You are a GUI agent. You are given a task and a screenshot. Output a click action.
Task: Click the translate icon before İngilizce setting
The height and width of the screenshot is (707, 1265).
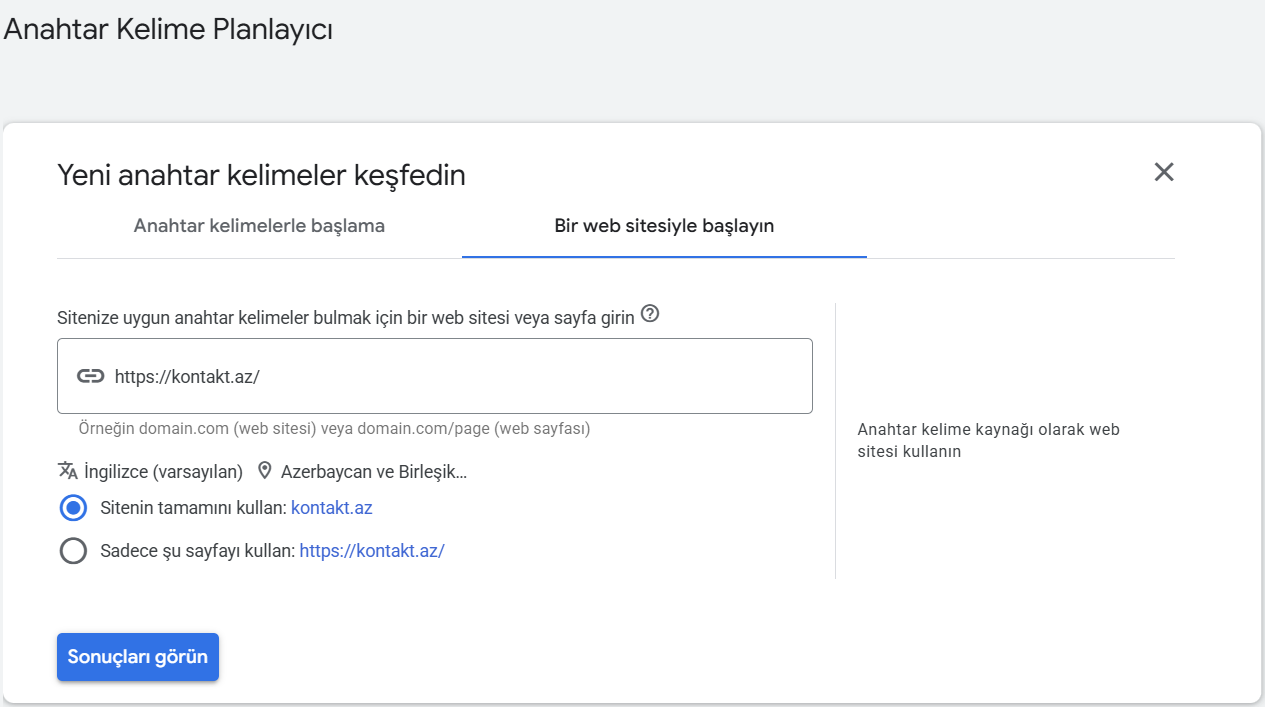coord(64,470)
